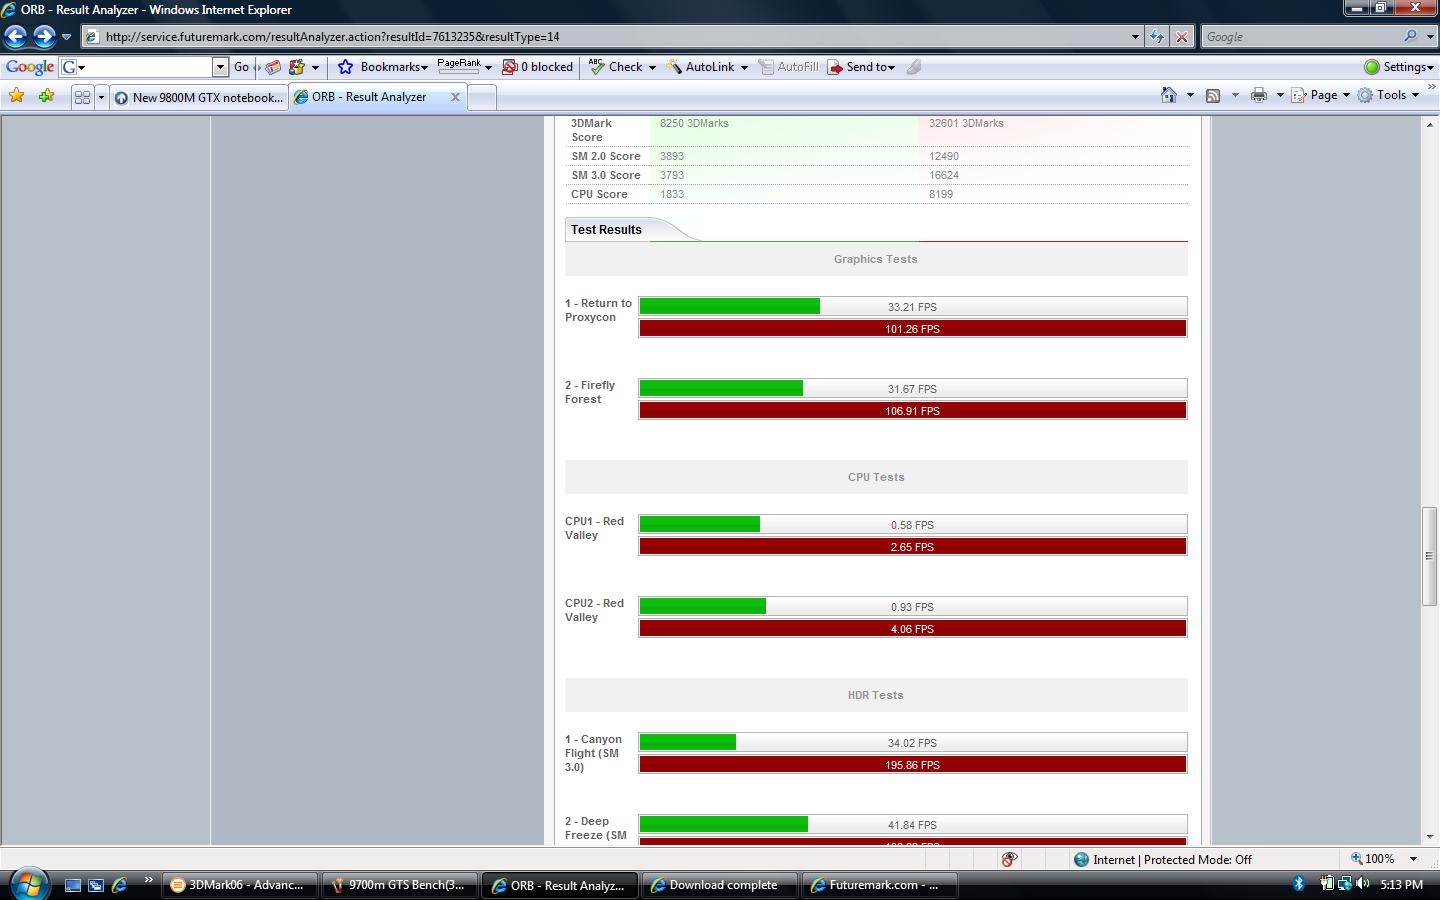Click Show Desktop in Quick Launch

click(x=73, y=885)
